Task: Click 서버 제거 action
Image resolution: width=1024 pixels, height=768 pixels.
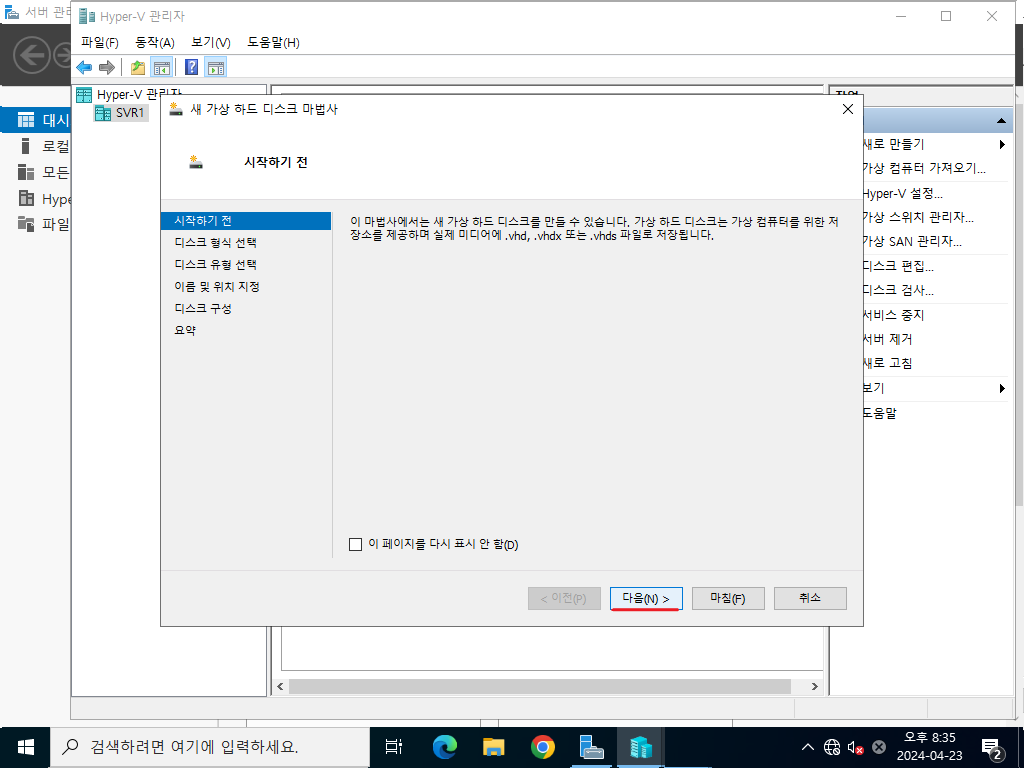Action: click(888, 340)
